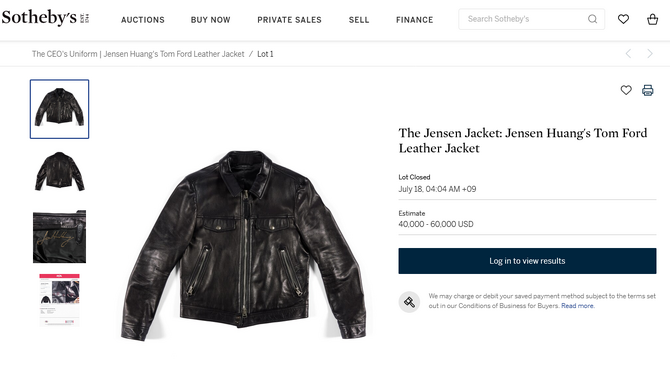Viewport: 670px width, 375px height.
Task: Go to next lot arrow
Action: 650,54
